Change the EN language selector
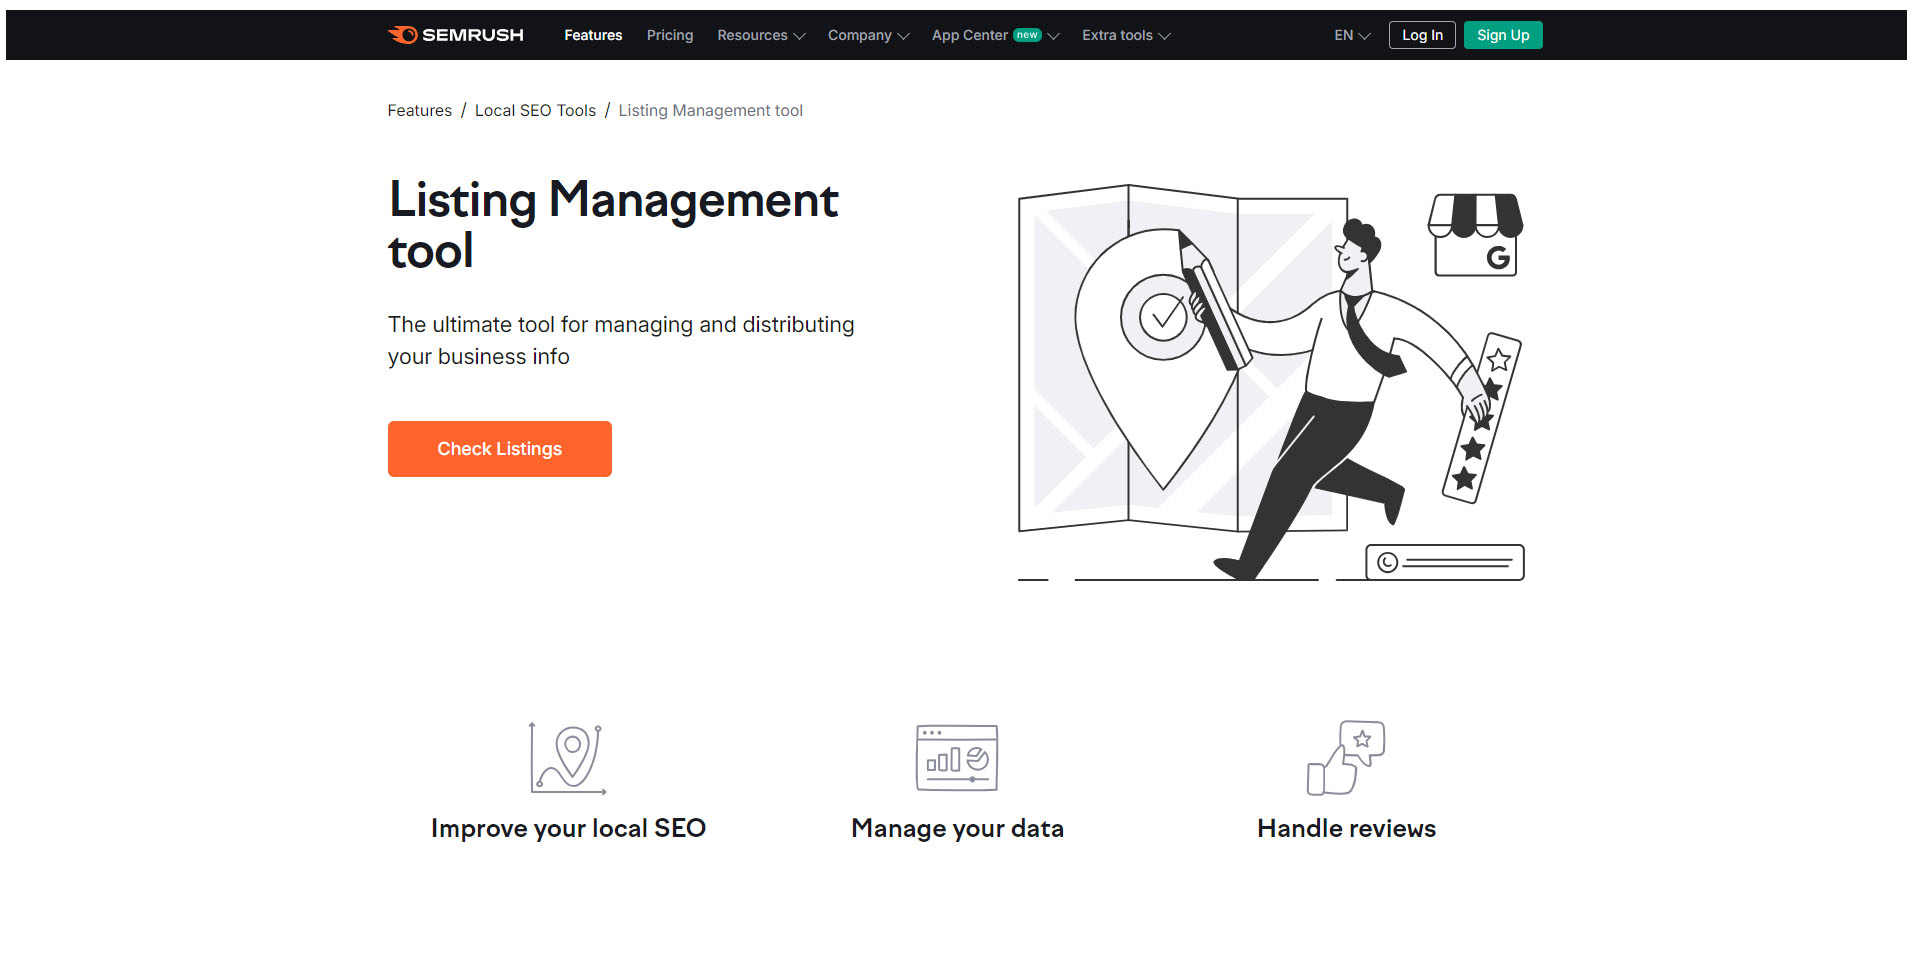 (1349, 35)
